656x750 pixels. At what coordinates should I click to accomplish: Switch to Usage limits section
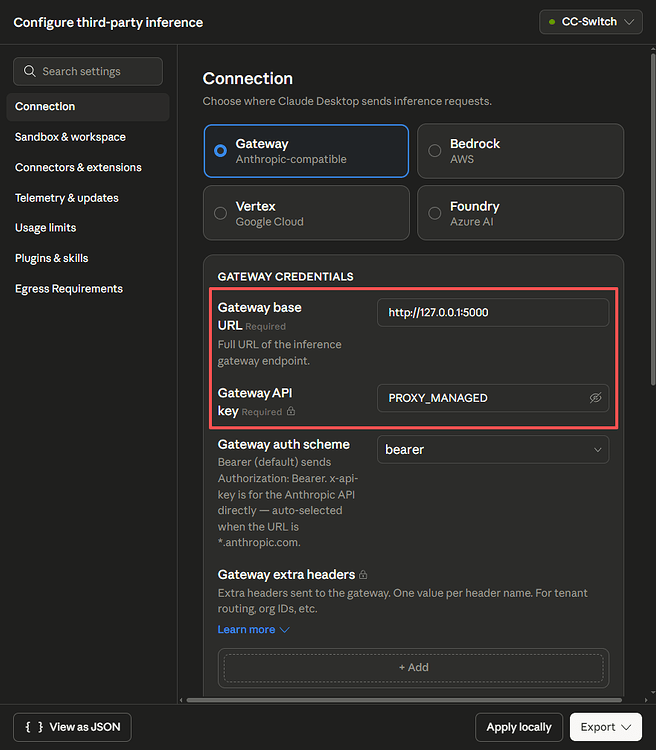click(x=46, y=228)
